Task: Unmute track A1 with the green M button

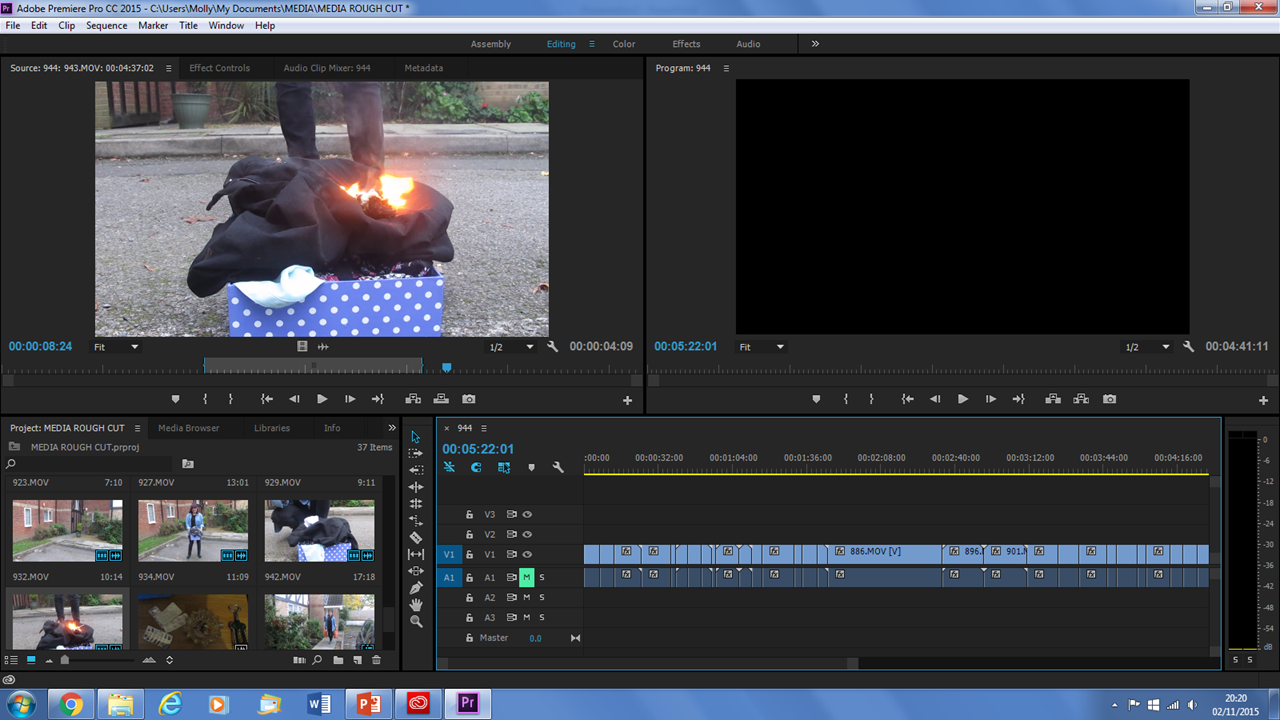Action: coord(526,577)
